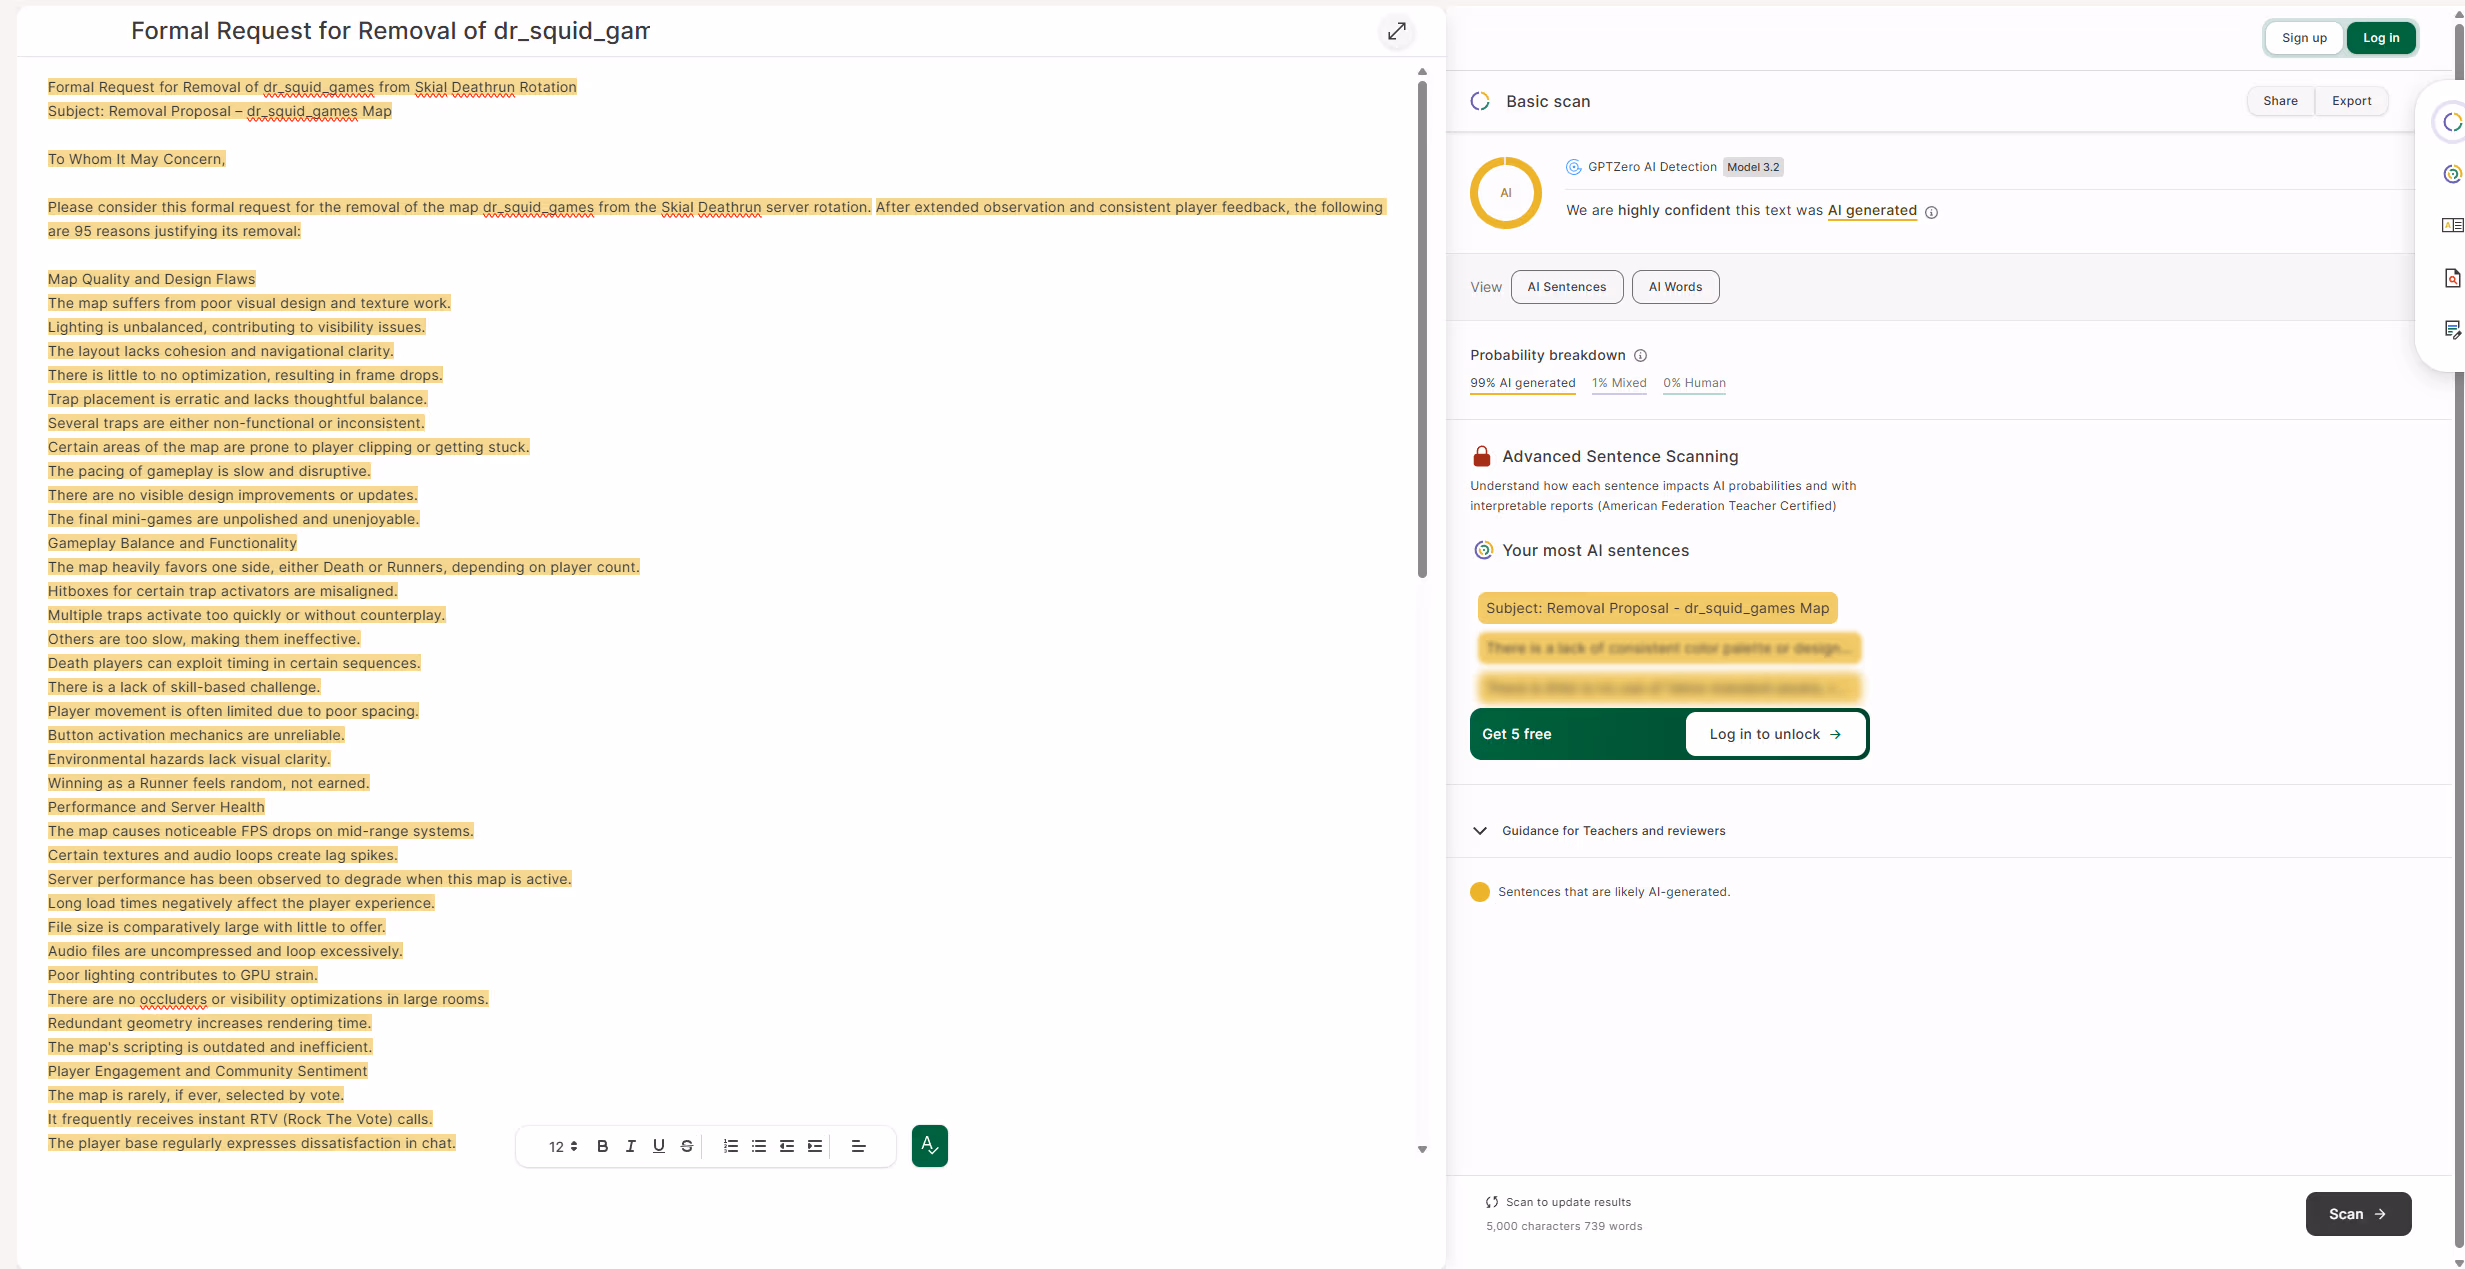Image resolution: width=2465 pixels, height=1269 pixels.
Task: Apply bold formatting from the editor toolbar
Action: 602,1146
